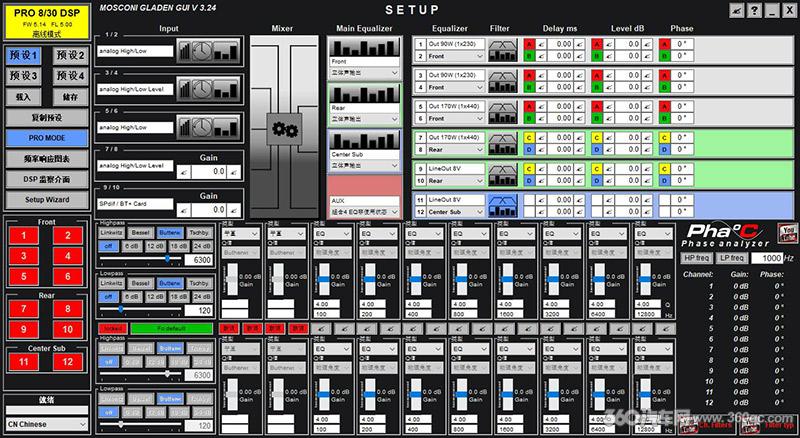Click the signal ramp icon for input 5/6
The image size is (800, 438).
tap(185, 127)
